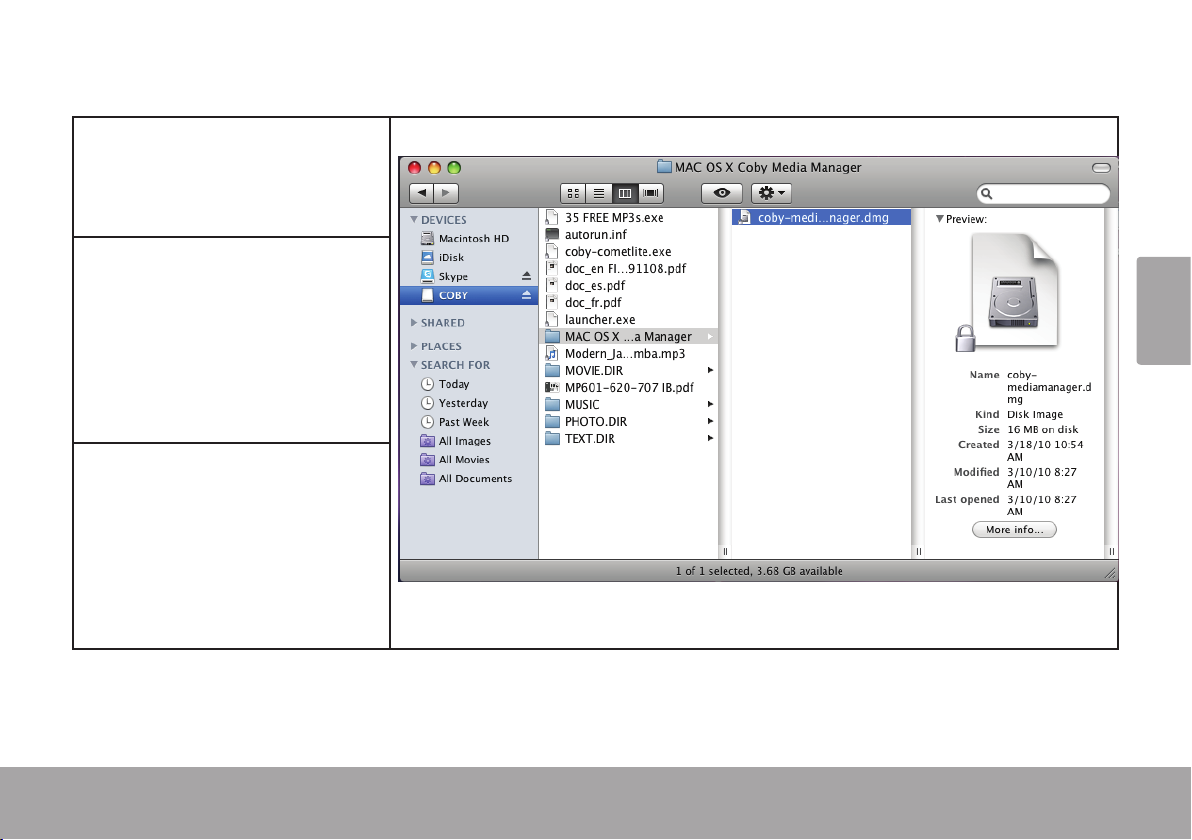Select the doc_en FI...91108.pdf file
The width and height of the screenshot is (1192, 840).
click(x=629, y=268)
